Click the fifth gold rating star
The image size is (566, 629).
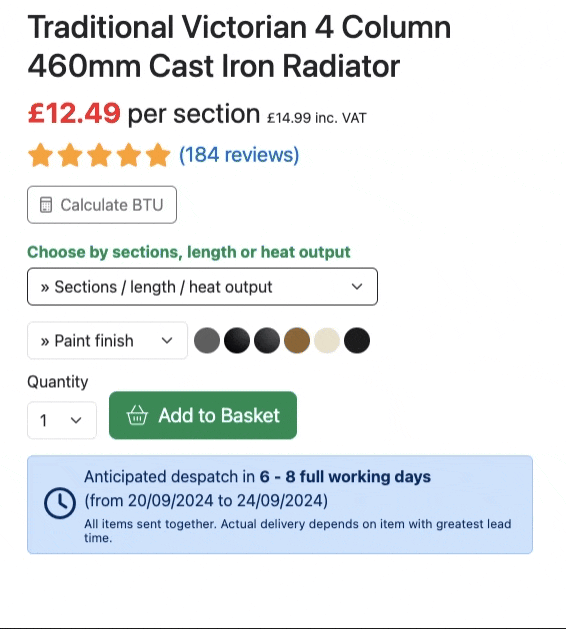[x=158, y=155]
